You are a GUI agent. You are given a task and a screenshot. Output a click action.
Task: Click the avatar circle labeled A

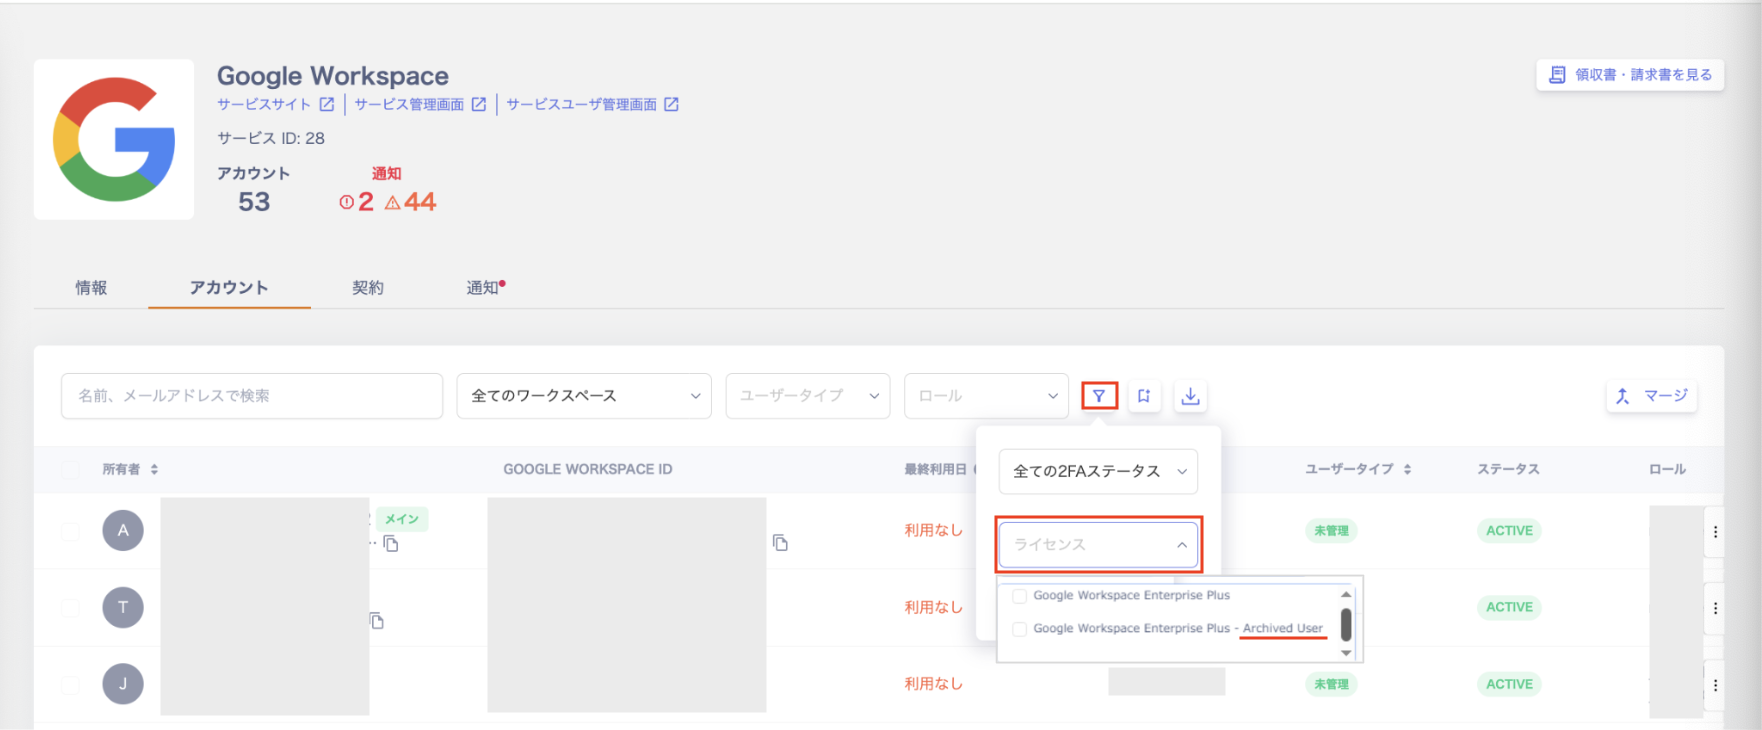point(123,530)
